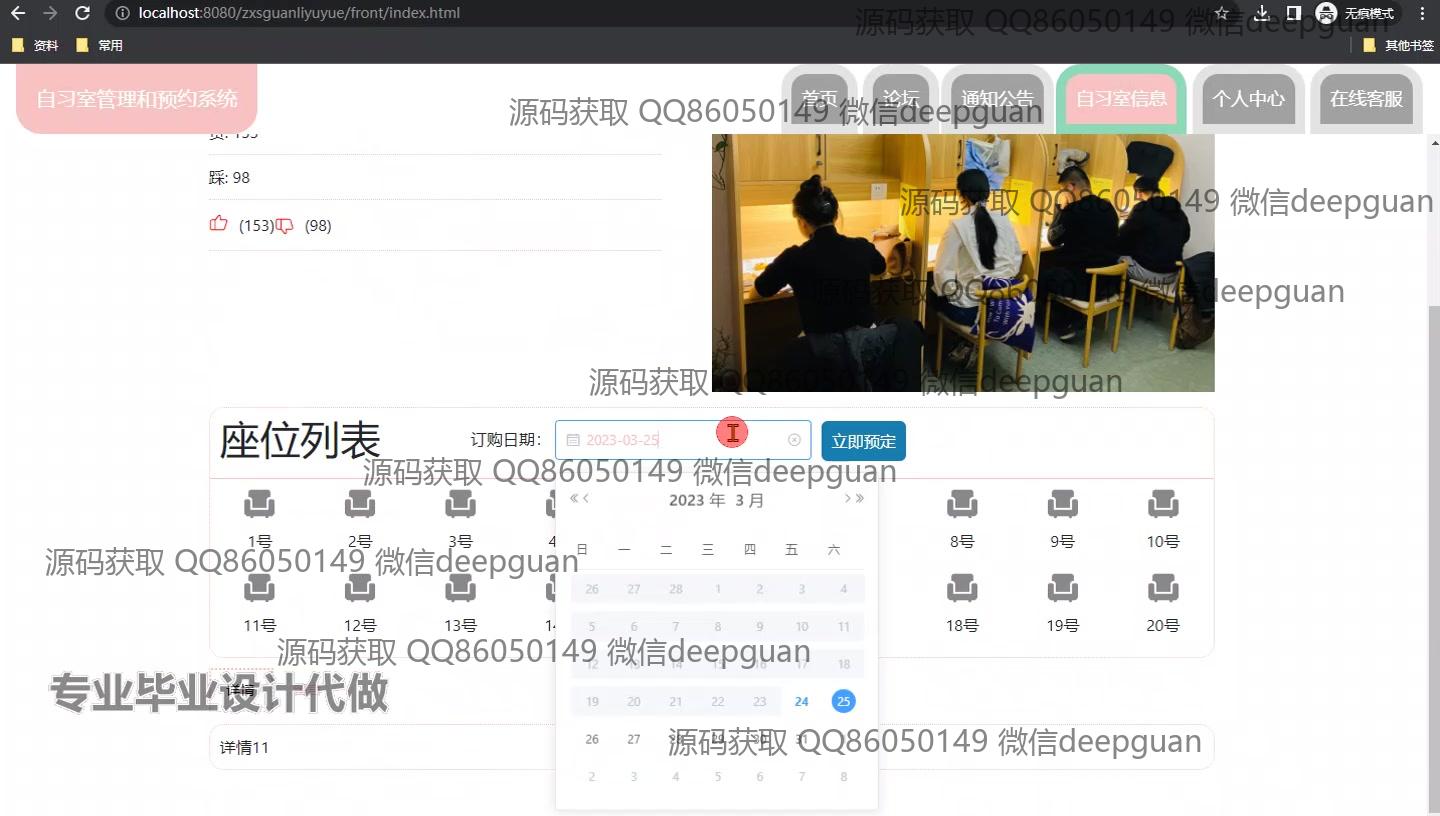
Task: Open browser downloads icon
Action: click(x=1262, y=13)
